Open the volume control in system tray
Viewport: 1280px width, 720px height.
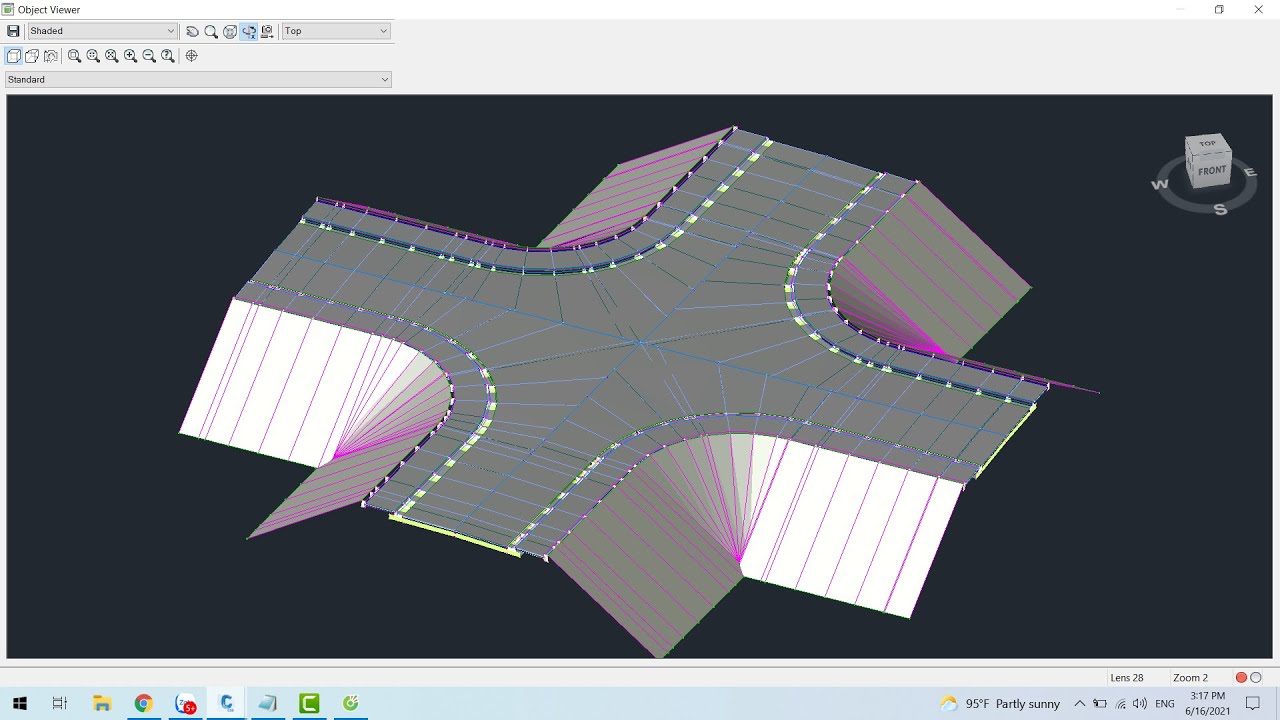click(x=1139, y=703)
